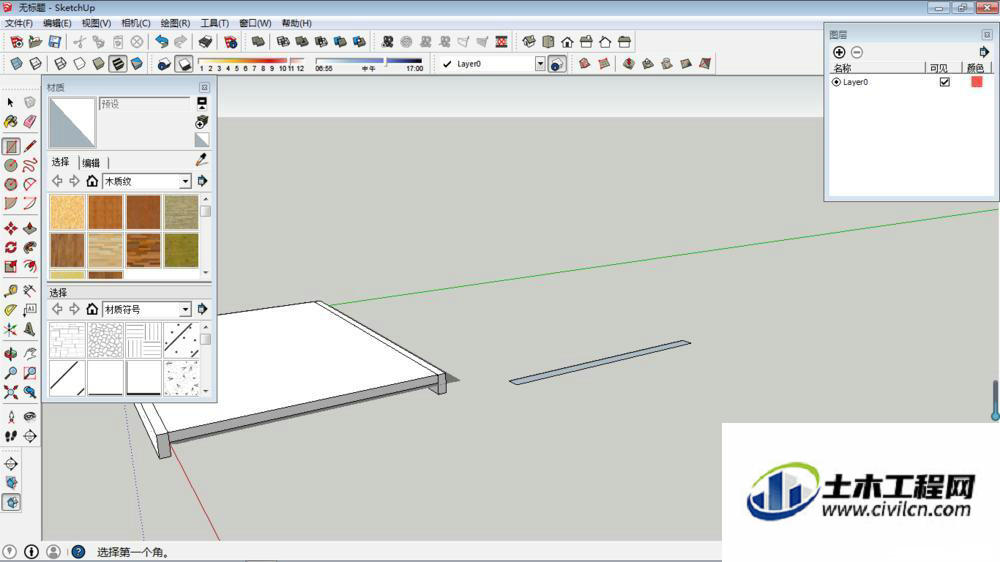Viewport: 1000px width, 562px height.
Task: Open the 文件(F) menu
Action: coord(19,23)
